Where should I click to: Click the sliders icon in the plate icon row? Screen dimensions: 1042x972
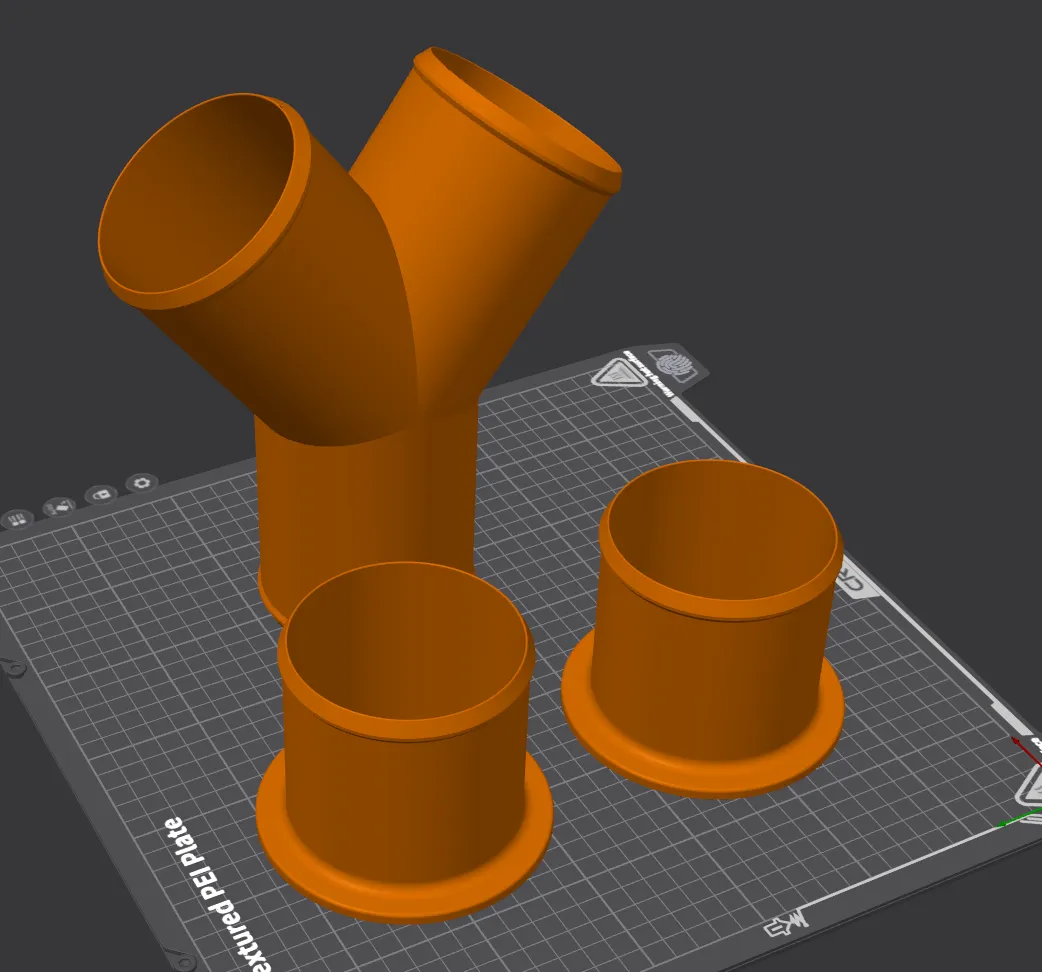(18, 518)
